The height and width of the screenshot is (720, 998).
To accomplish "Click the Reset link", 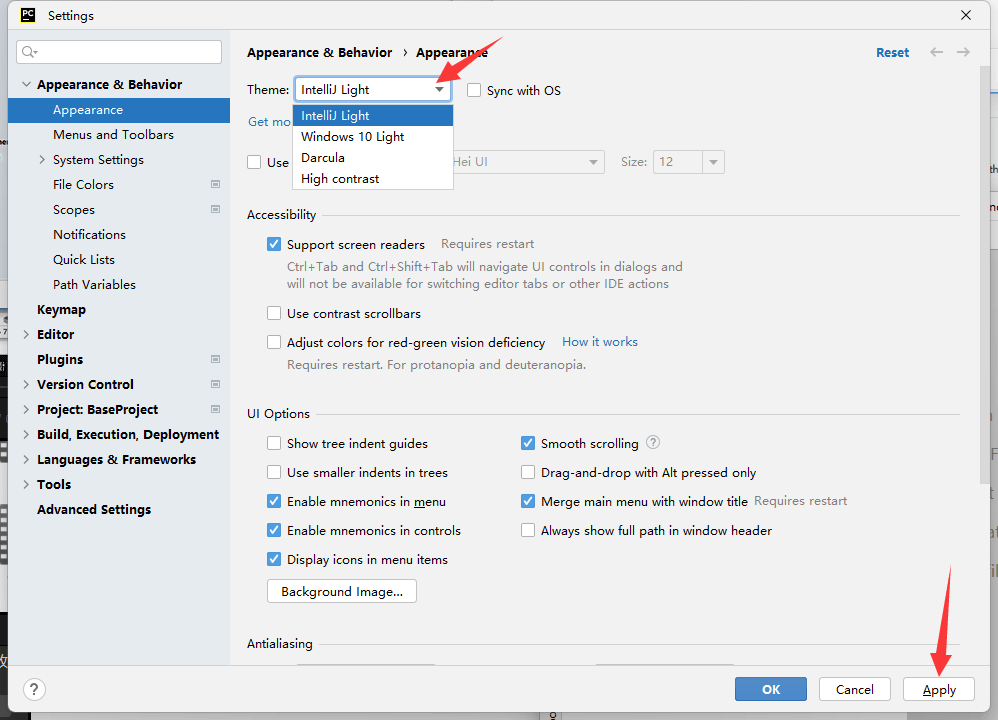I will (x=892, y=52).
